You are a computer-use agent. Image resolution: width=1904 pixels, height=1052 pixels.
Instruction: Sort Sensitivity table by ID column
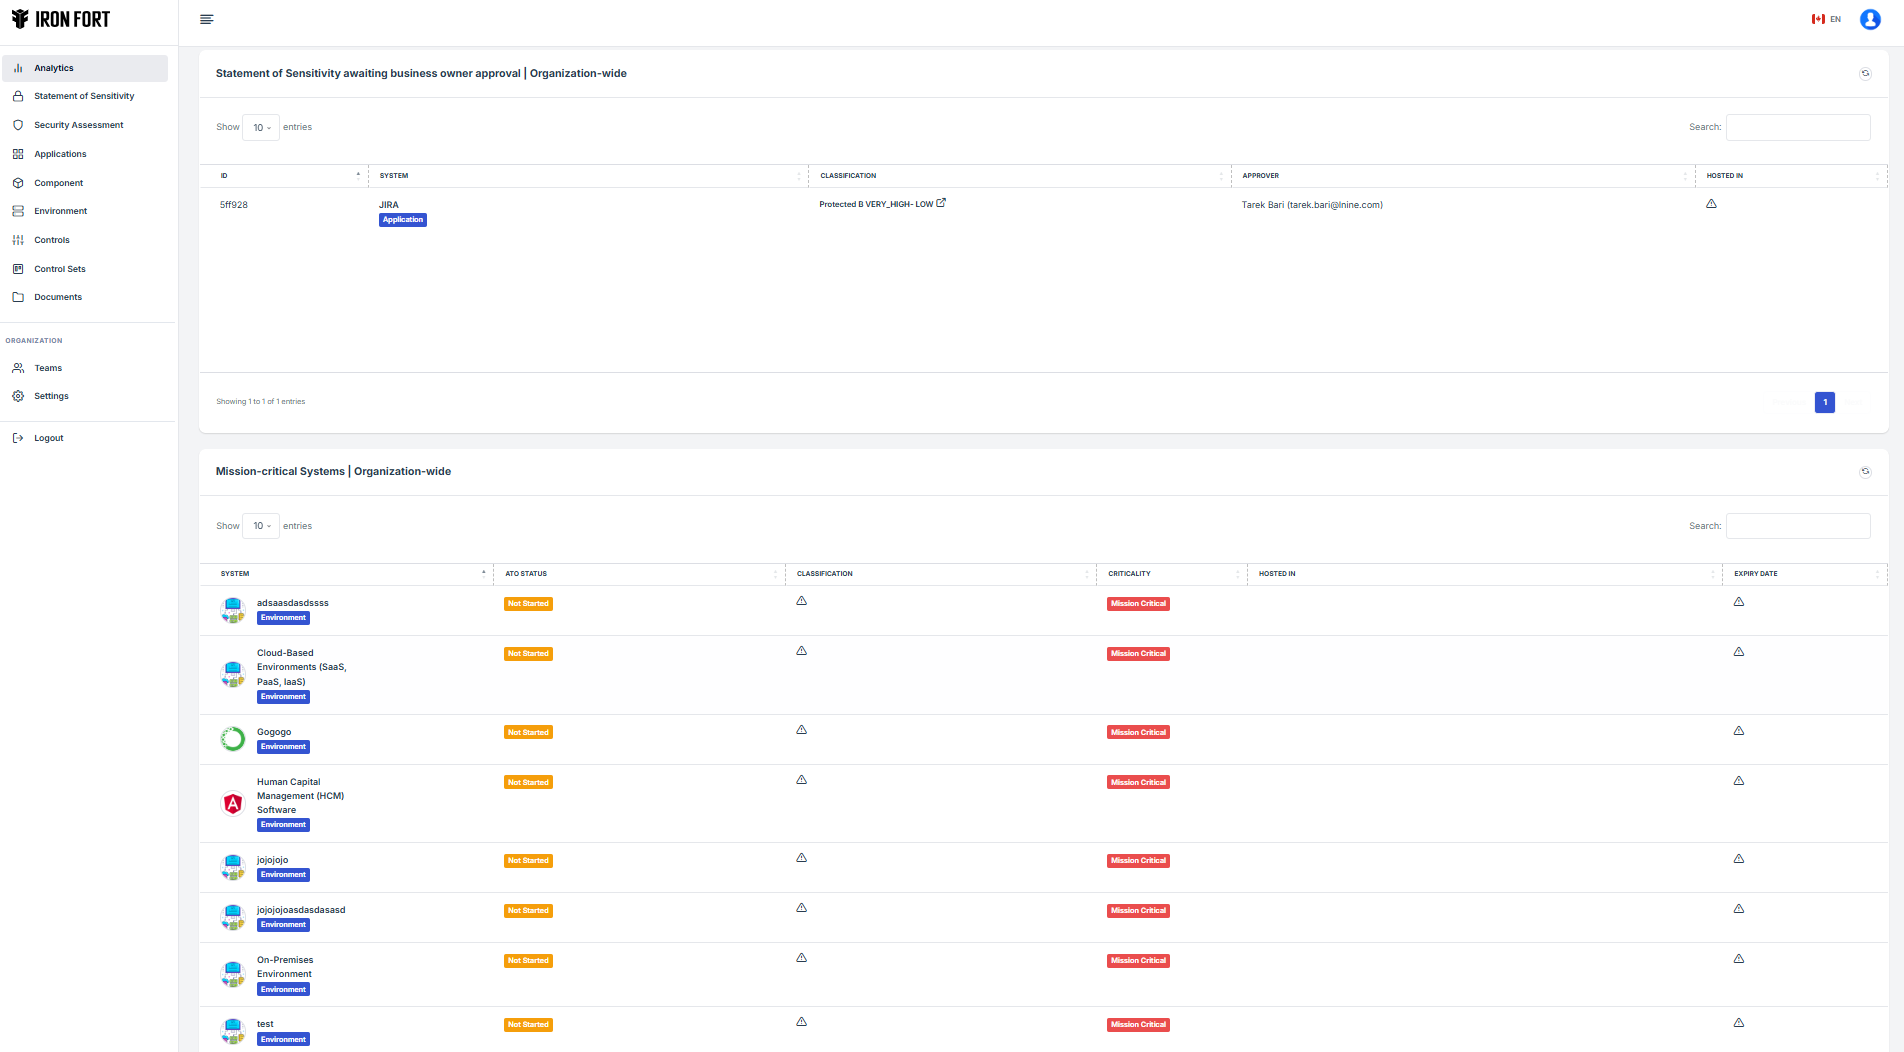pyautogui.click(x=289, y=176)
